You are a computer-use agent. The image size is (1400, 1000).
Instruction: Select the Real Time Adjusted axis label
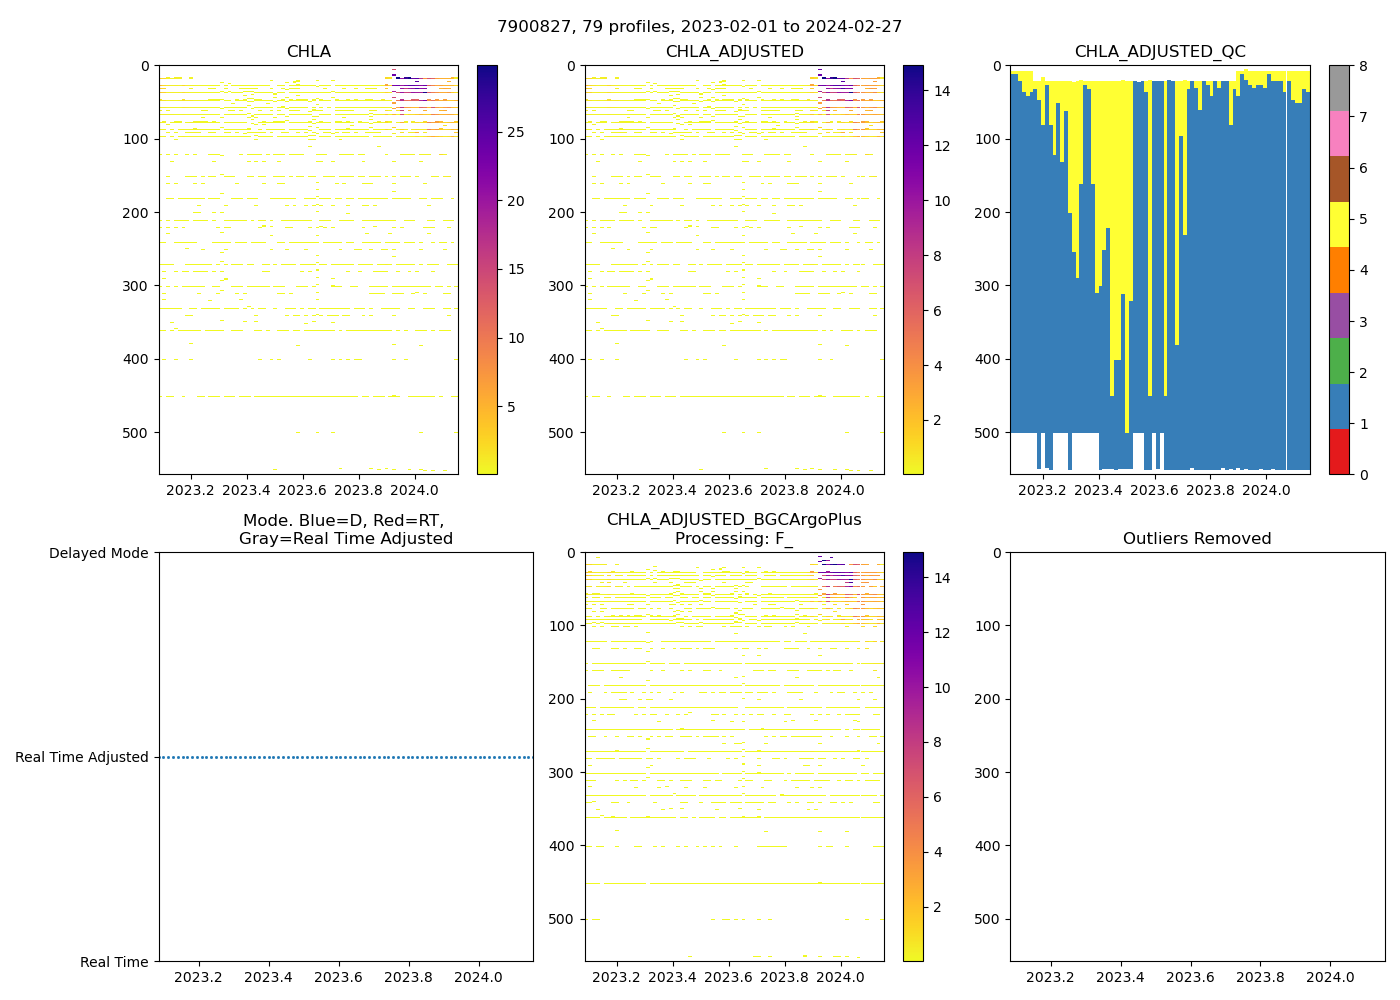82,757
